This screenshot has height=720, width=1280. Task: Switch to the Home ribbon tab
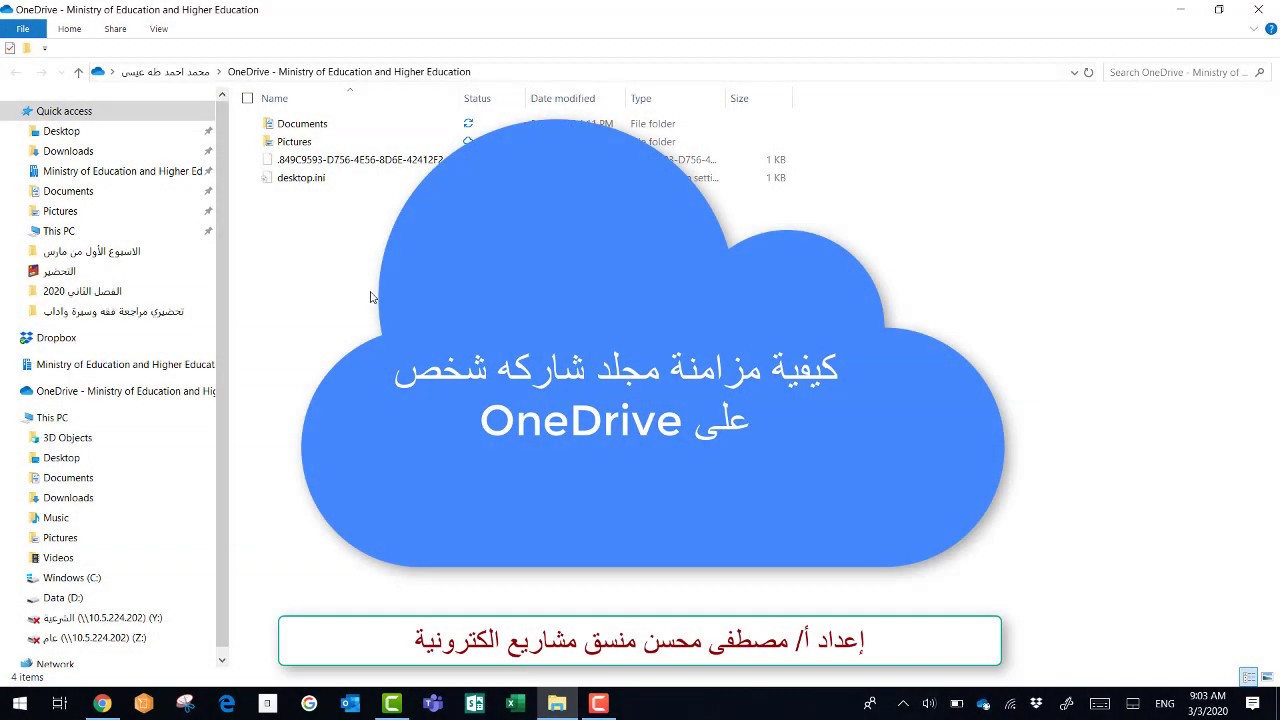(x=69, y=29)
